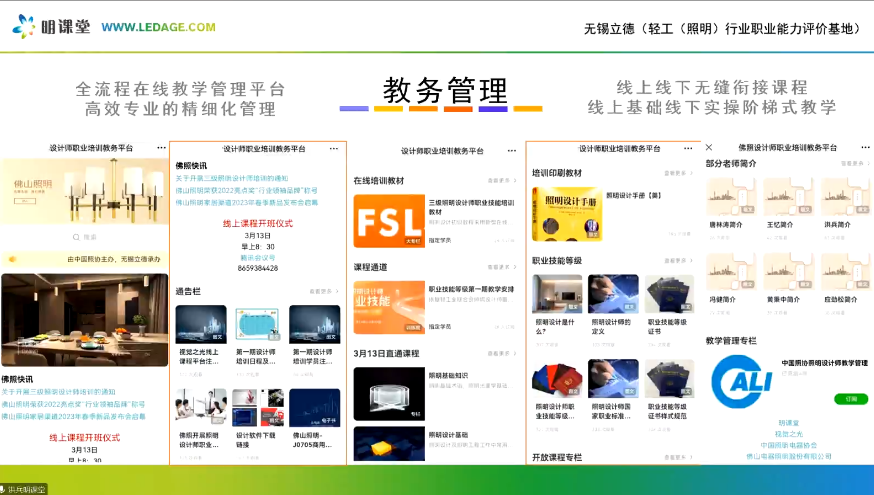
Task: Open the 应劭松简介 teacher card
Action: pyautogui.click(x=846, y=271)
